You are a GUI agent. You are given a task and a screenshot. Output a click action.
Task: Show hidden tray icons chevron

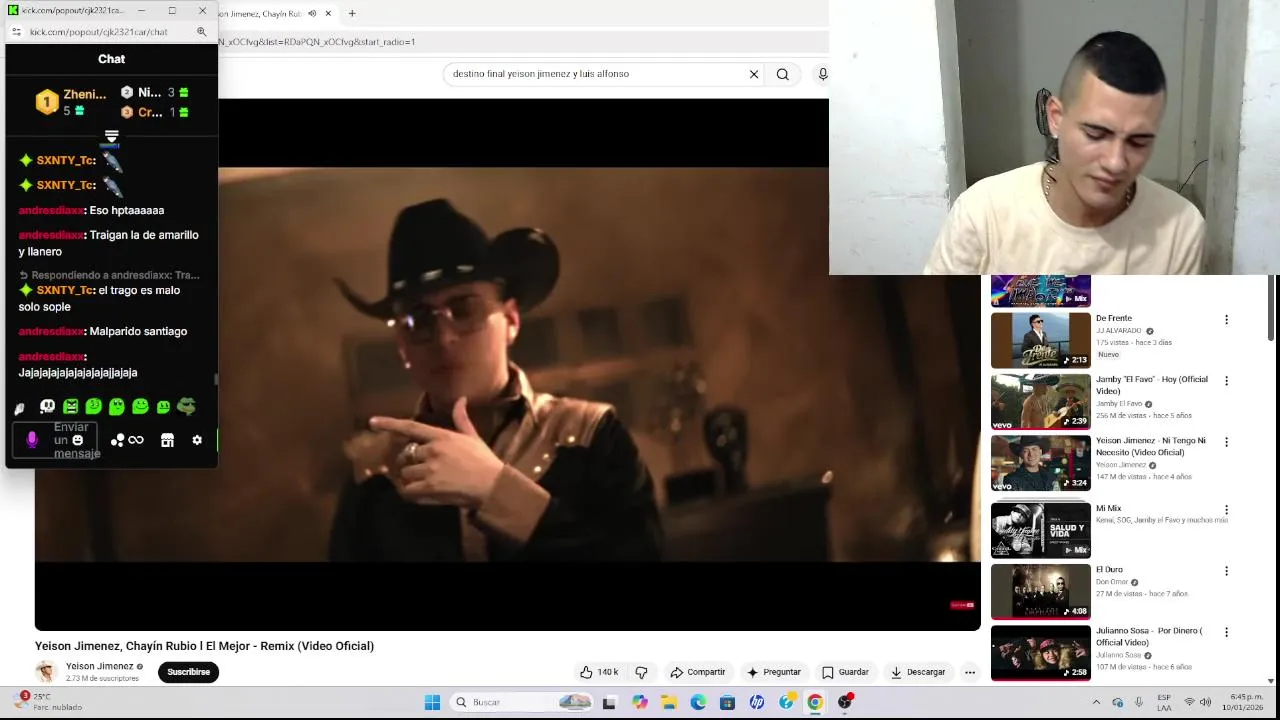tap(1096, 702)
